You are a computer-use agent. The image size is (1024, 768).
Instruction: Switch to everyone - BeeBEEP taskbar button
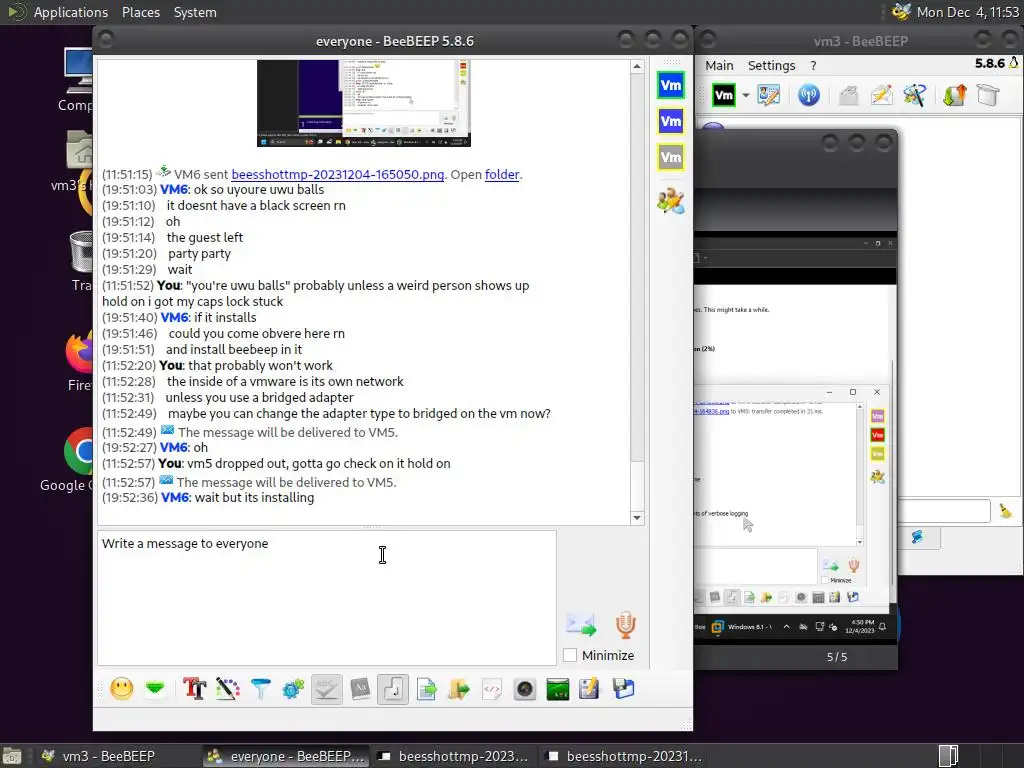286,756
